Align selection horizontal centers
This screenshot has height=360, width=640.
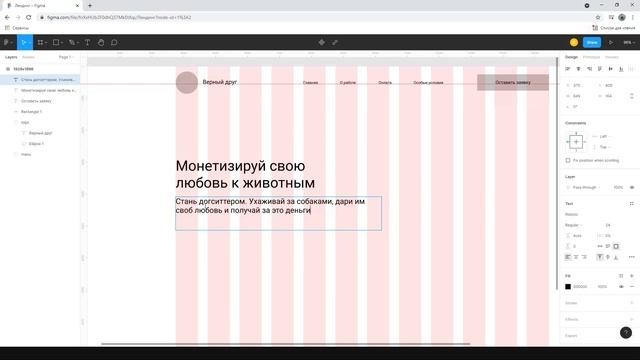(x=578, y=69)
